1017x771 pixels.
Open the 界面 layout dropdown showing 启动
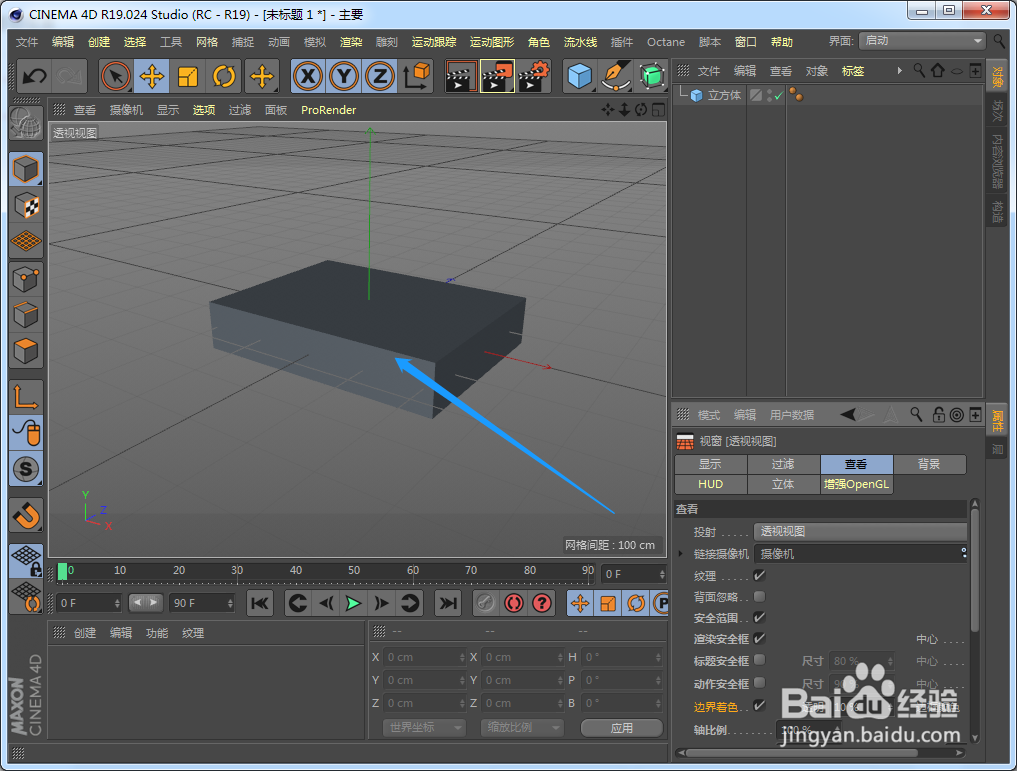click(x=920, y=41)
